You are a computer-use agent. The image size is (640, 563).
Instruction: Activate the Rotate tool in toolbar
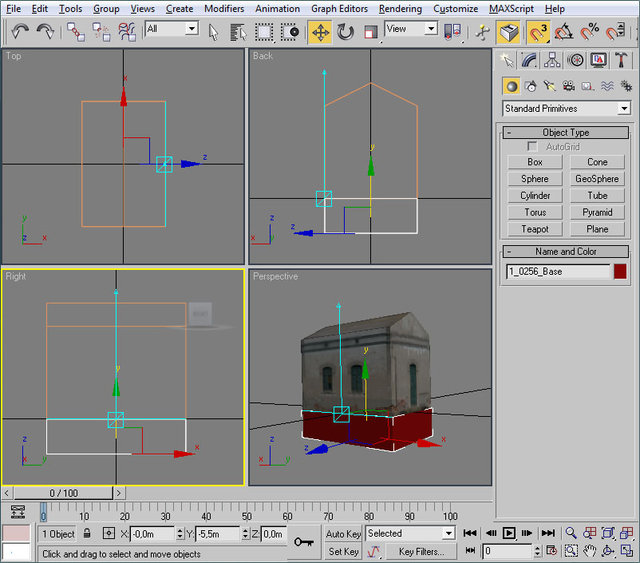point(346,31)
